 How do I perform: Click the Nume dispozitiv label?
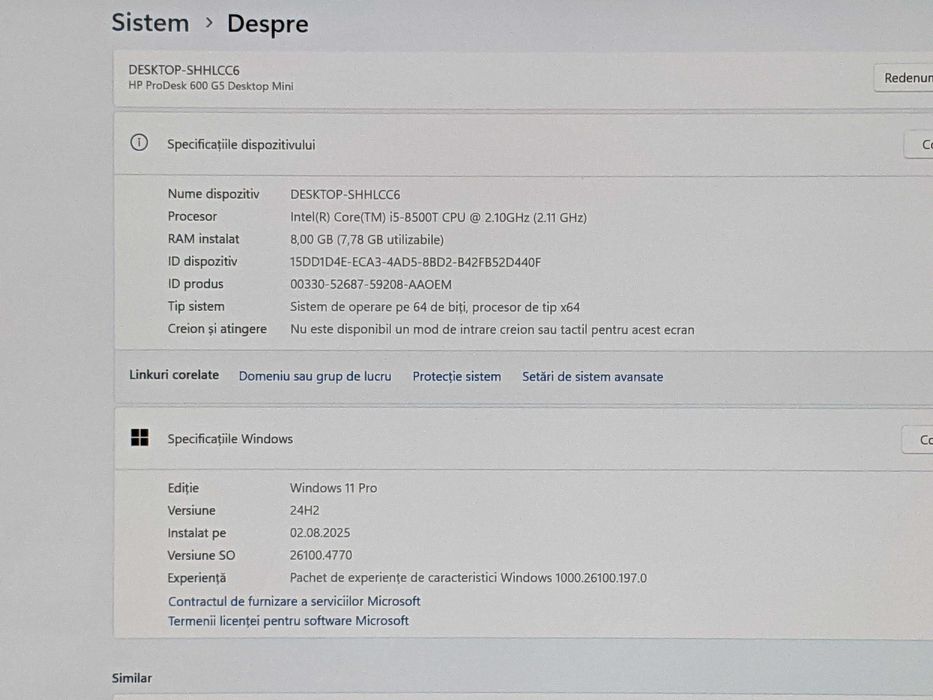click(214, 194)
